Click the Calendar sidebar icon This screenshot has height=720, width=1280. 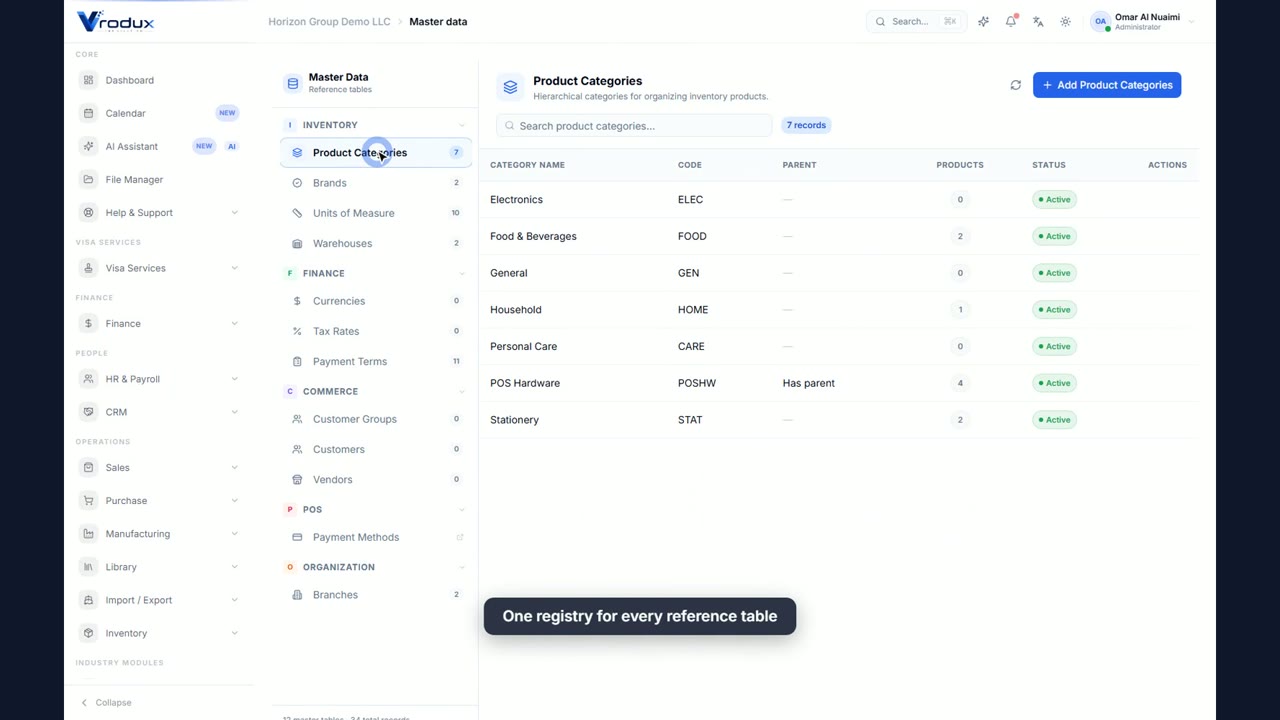pos(89,113)
